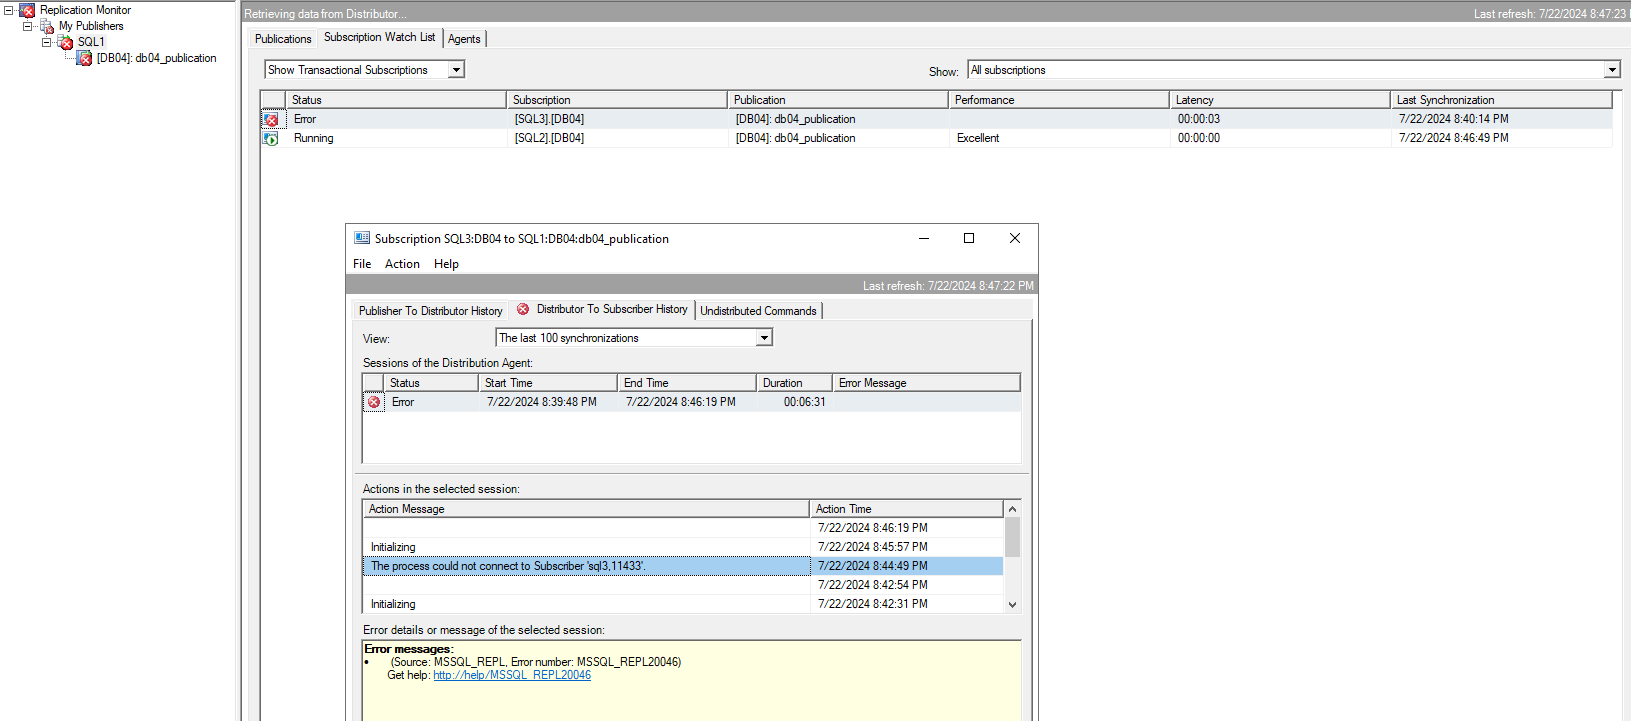Open the MSSQL_REPL20046 help link

click(x=512, y=675)
